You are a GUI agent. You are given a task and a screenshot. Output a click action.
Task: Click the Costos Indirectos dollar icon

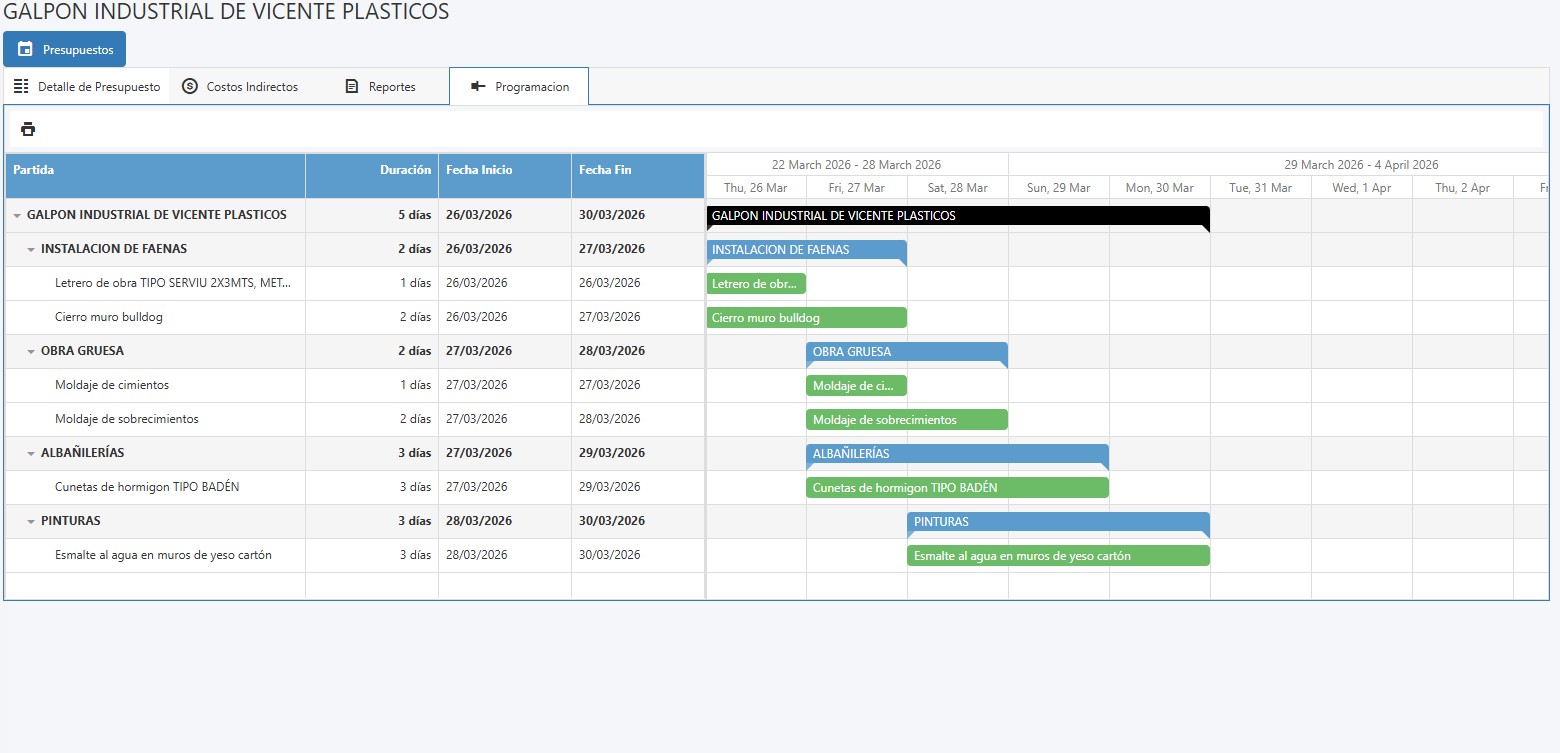(x=190, y=86)
